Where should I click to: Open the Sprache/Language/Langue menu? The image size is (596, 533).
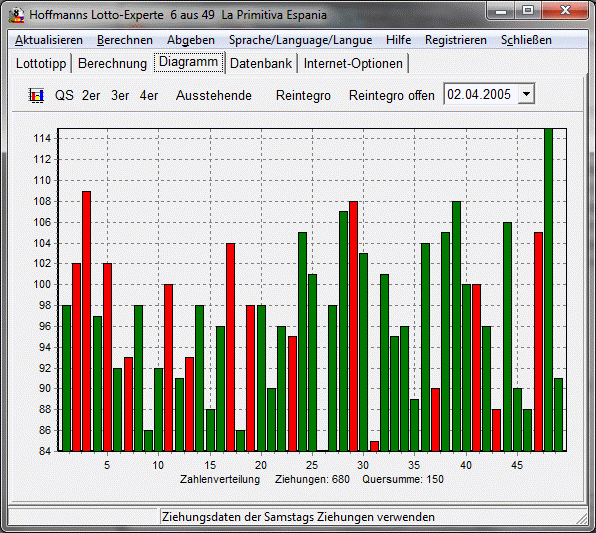[300, 40]
